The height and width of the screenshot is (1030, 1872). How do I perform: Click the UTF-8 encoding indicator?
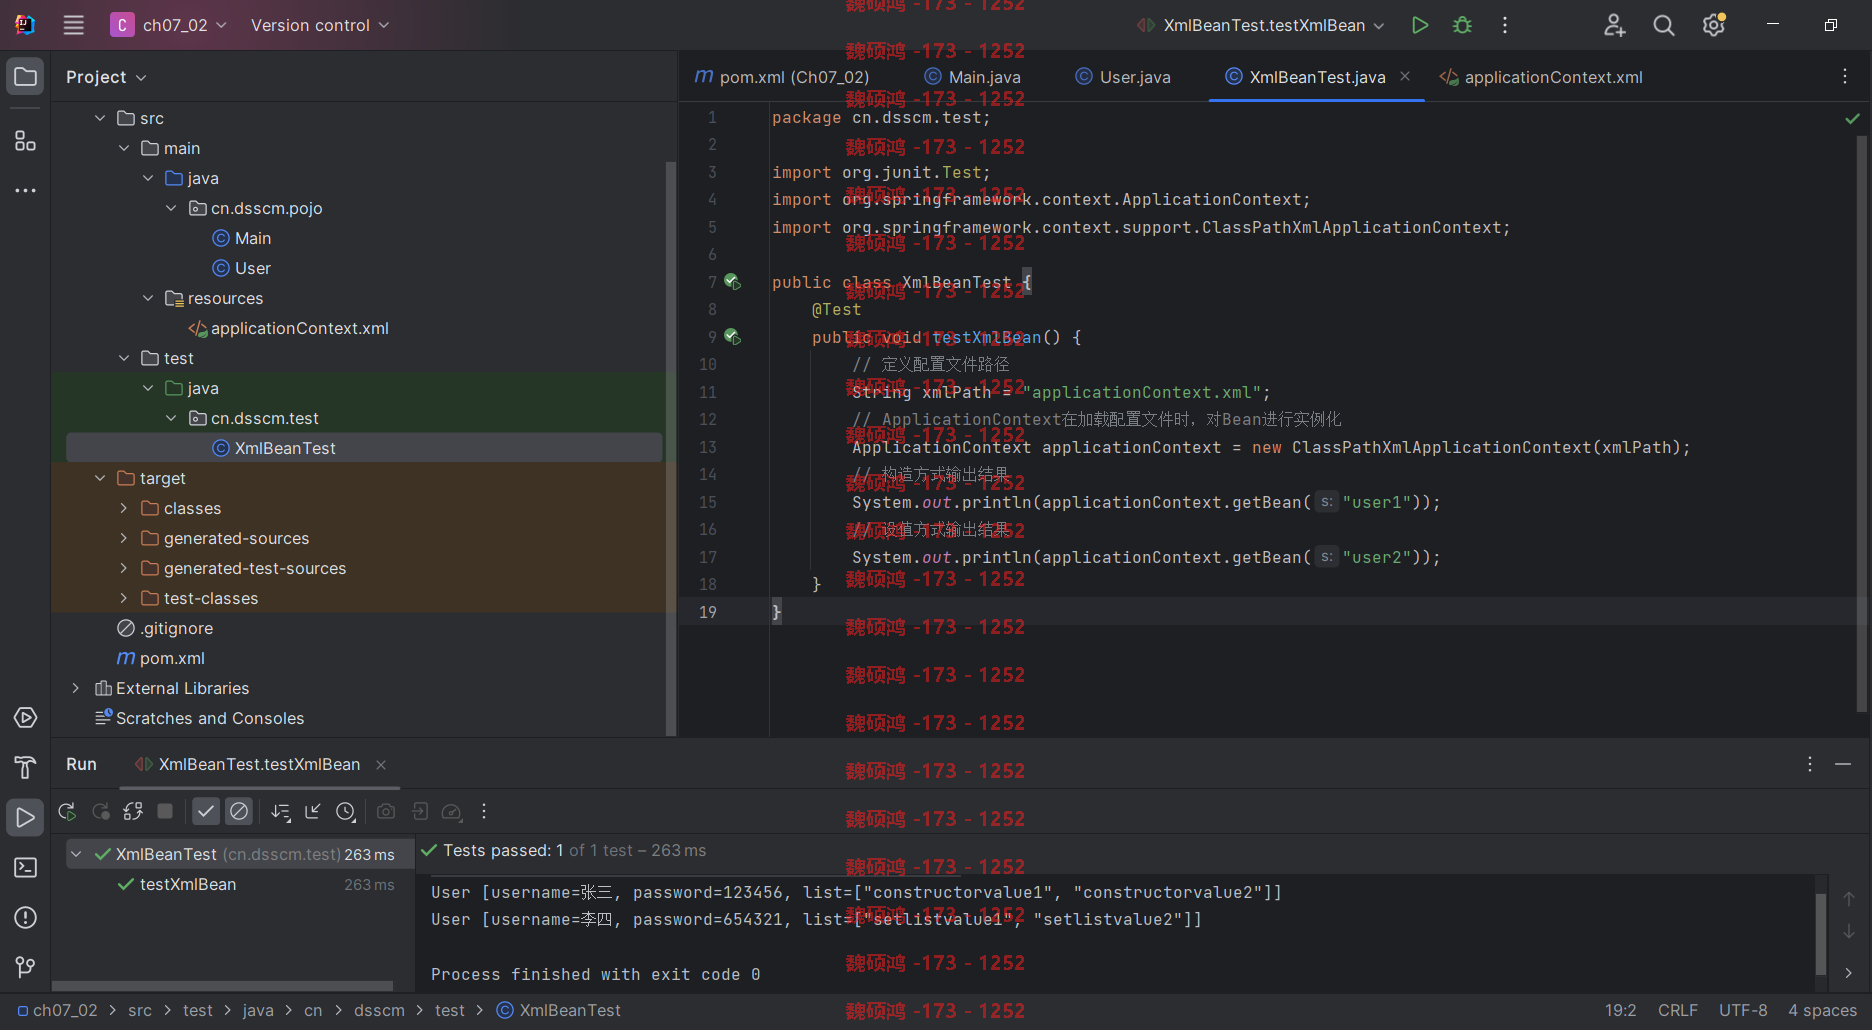(1743, 1011)
